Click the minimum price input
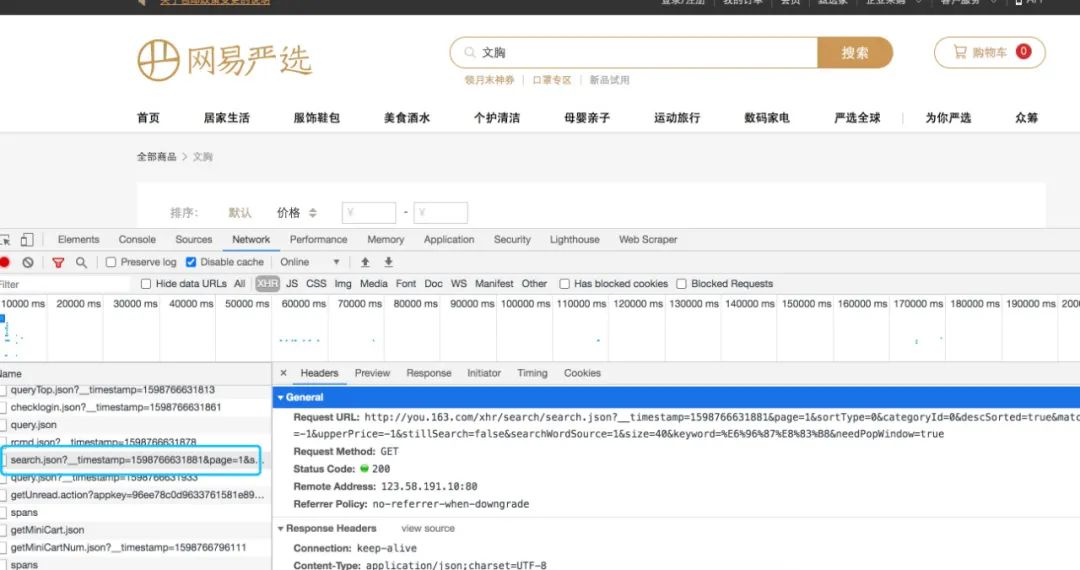The width and height of the screenshot is (1080, 570). [x=368, y=213]
